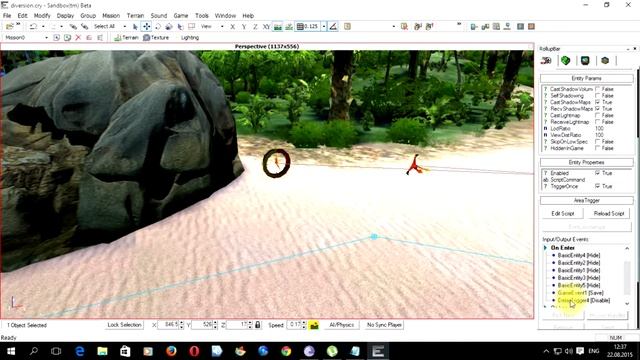Uncheck the TriggerOnce checkbox
The image size is (640, 360).
point(598,186)
